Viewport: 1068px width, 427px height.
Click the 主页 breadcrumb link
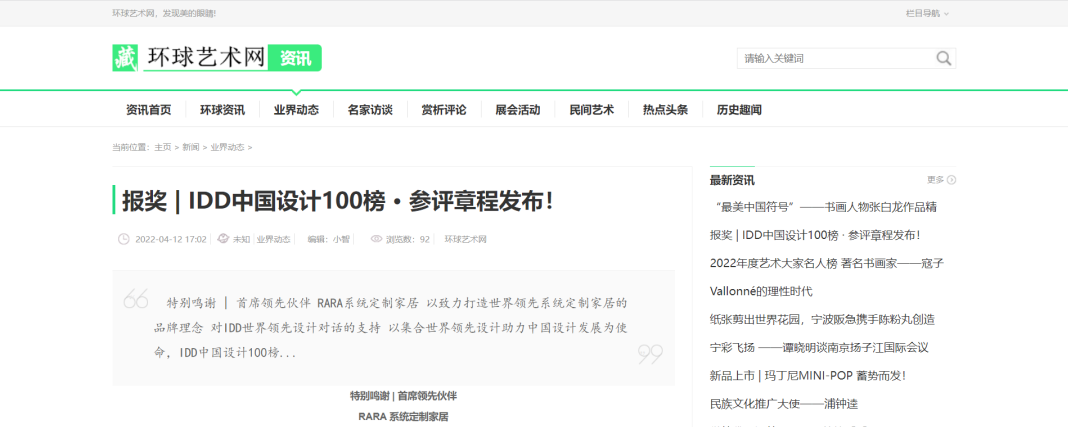(163, 147)
